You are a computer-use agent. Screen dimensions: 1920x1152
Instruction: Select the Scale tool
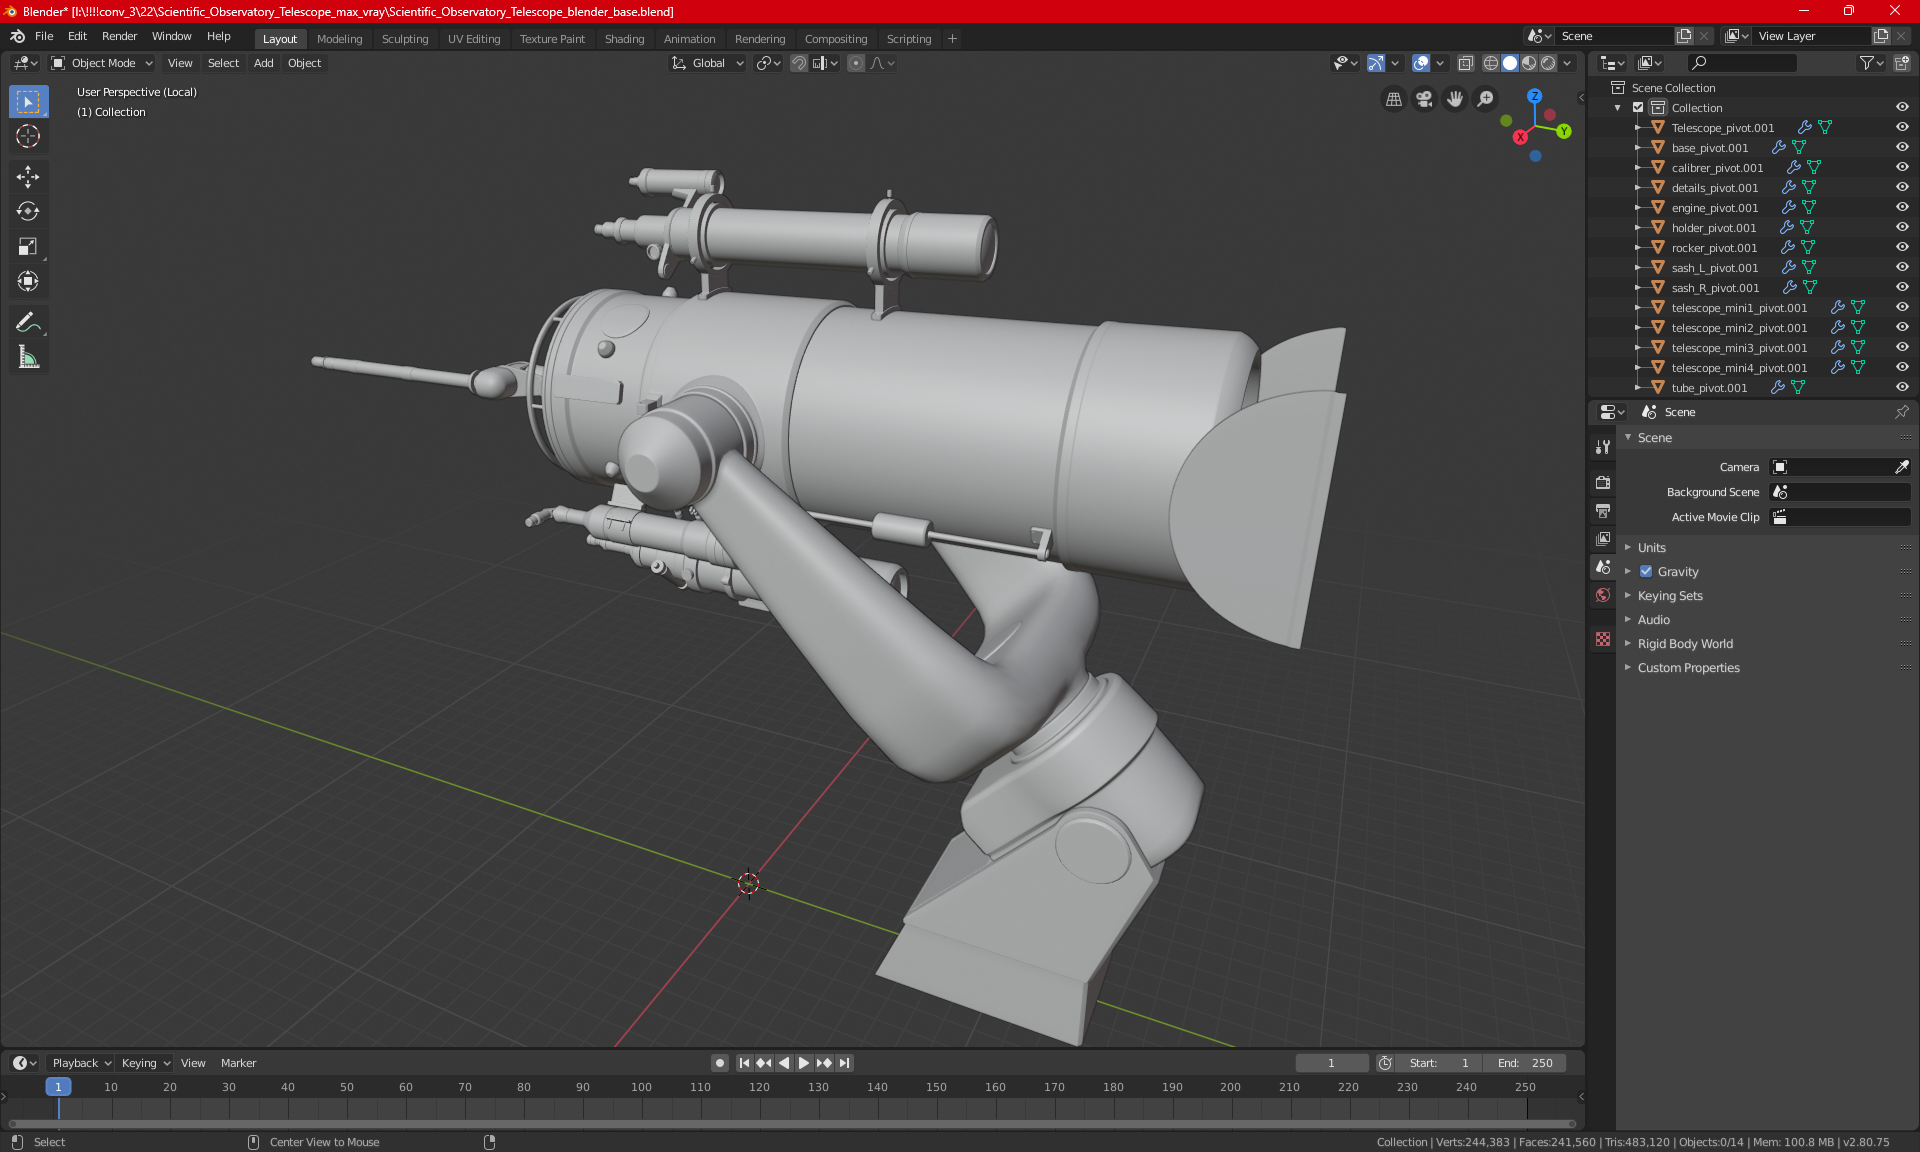coord(28,246)
